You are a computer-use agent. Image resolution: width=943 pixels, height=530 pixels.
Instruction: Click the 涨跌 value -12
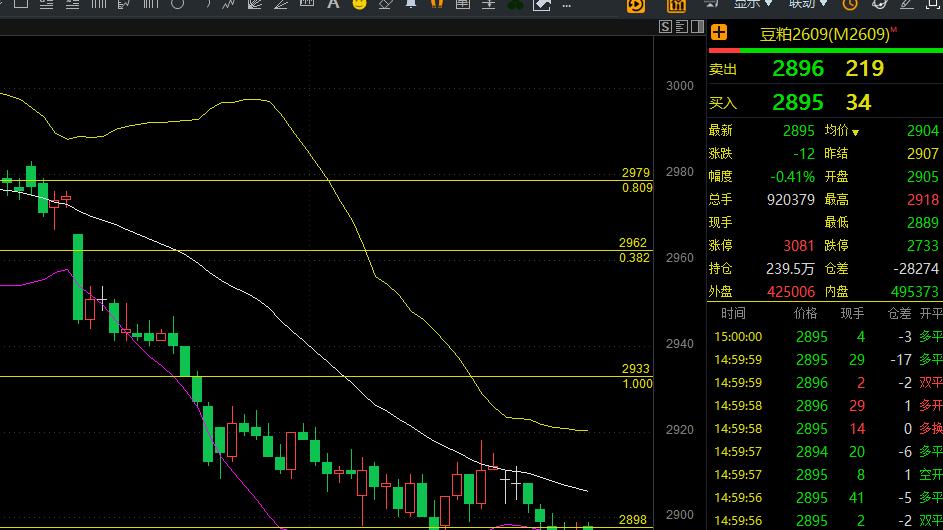coord(803,153)
